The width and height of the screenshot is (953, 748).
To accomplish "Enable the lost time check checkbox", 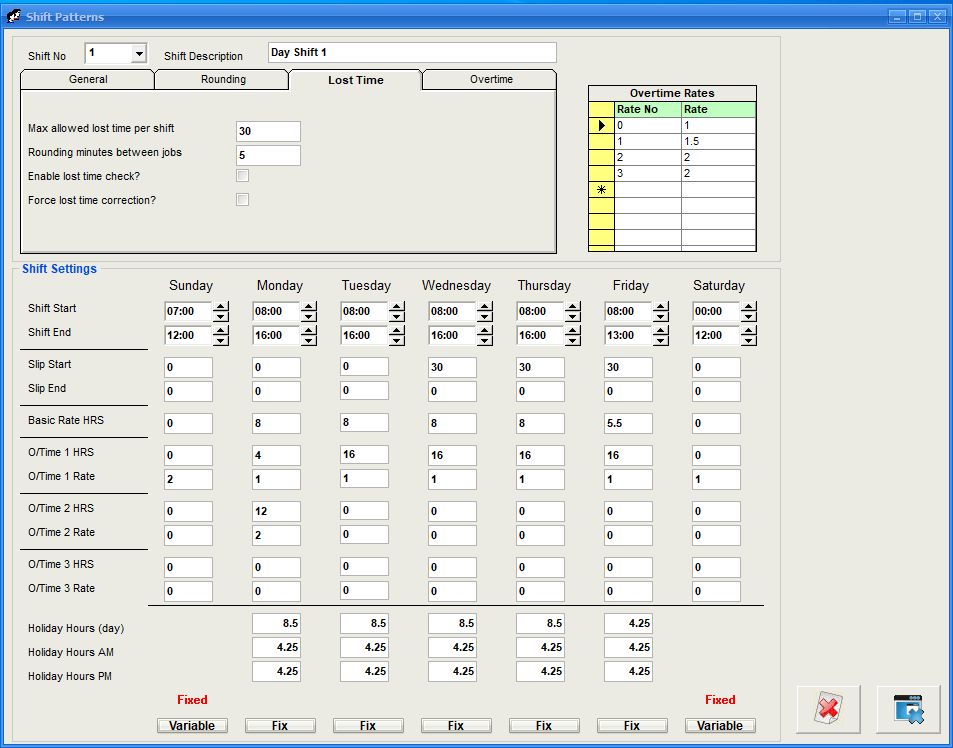I will pyautogui.click(x=242, y=176).
